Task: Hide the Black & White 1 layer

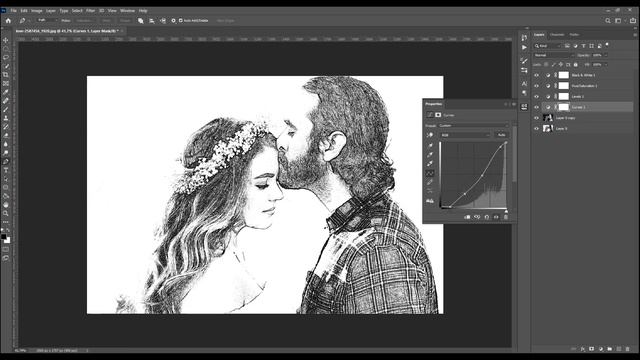Action: 536,75
